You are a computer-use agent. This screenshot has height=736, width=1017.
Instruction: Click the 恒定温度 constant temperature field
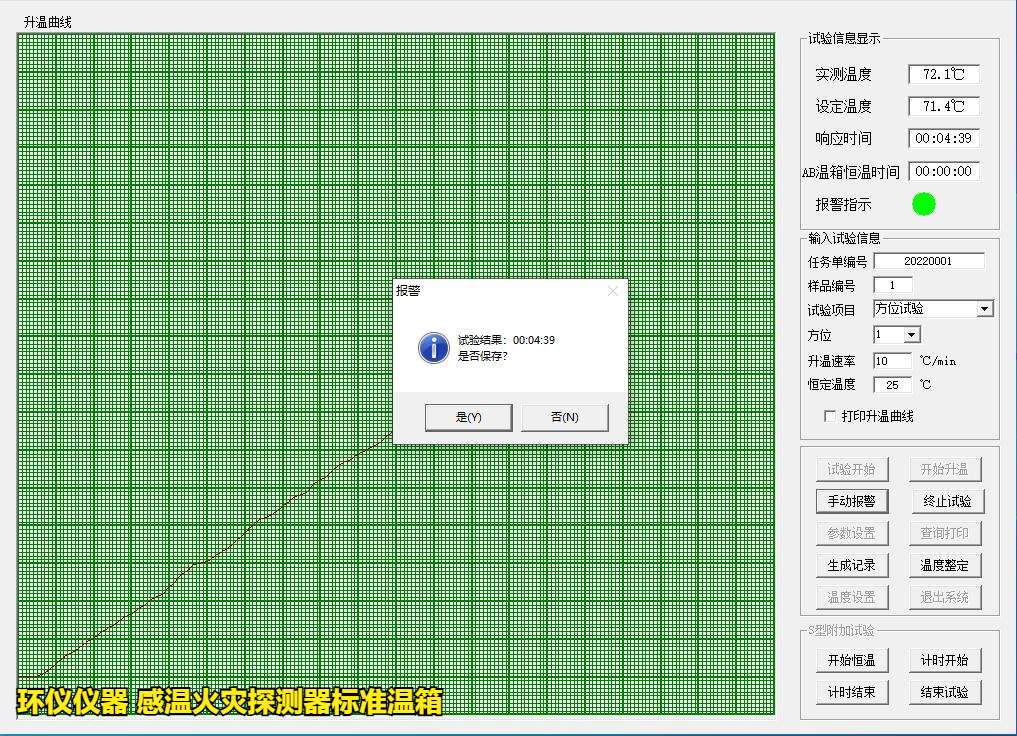892,384
